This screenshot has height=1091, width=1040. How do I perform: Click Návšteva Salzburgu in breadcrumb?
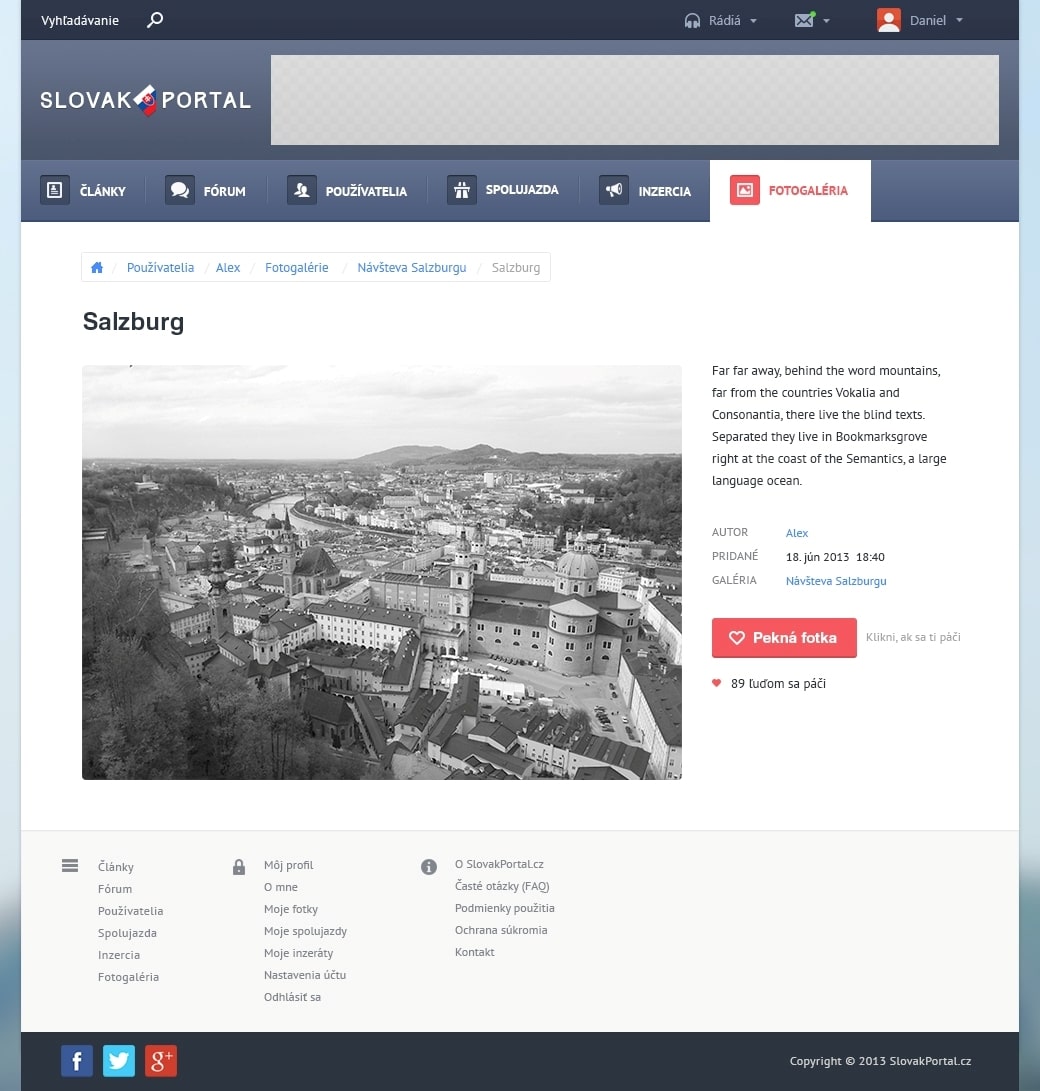[412, 268]
